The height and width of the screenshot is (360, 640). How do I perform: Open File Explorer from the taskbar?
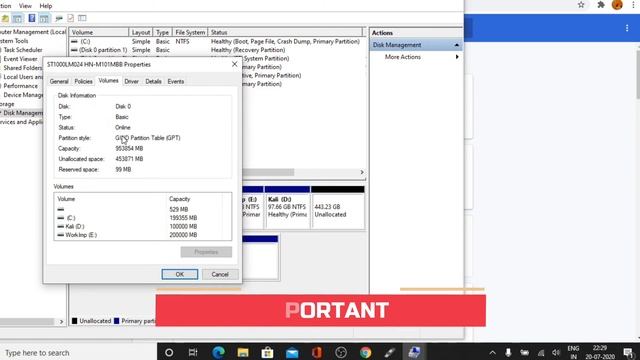point(243,352)
